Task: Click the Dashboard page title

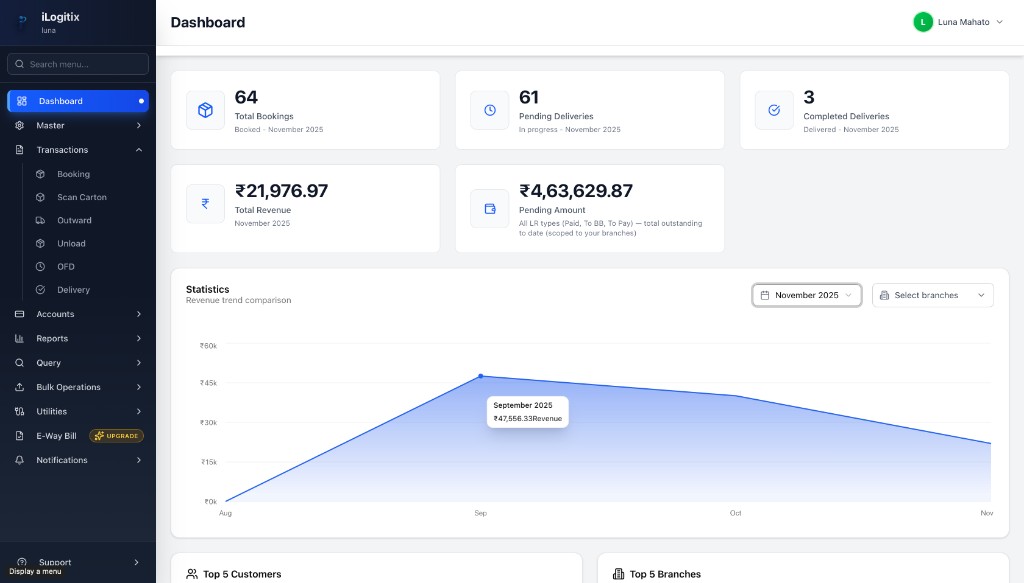Action: (208, 22)
